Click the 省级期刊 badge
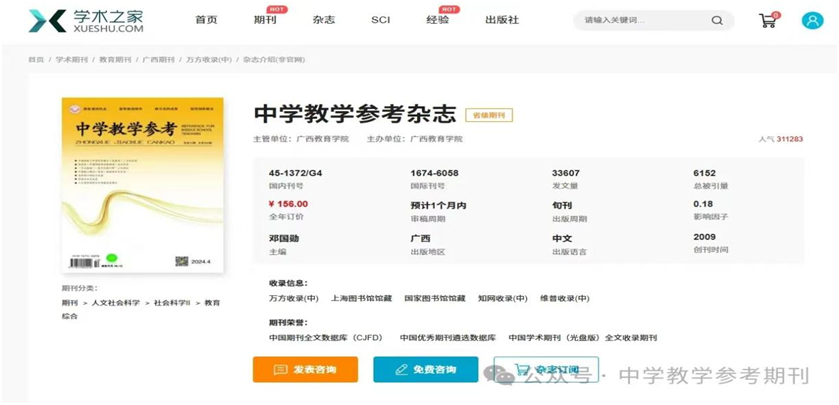 point(489,115)
